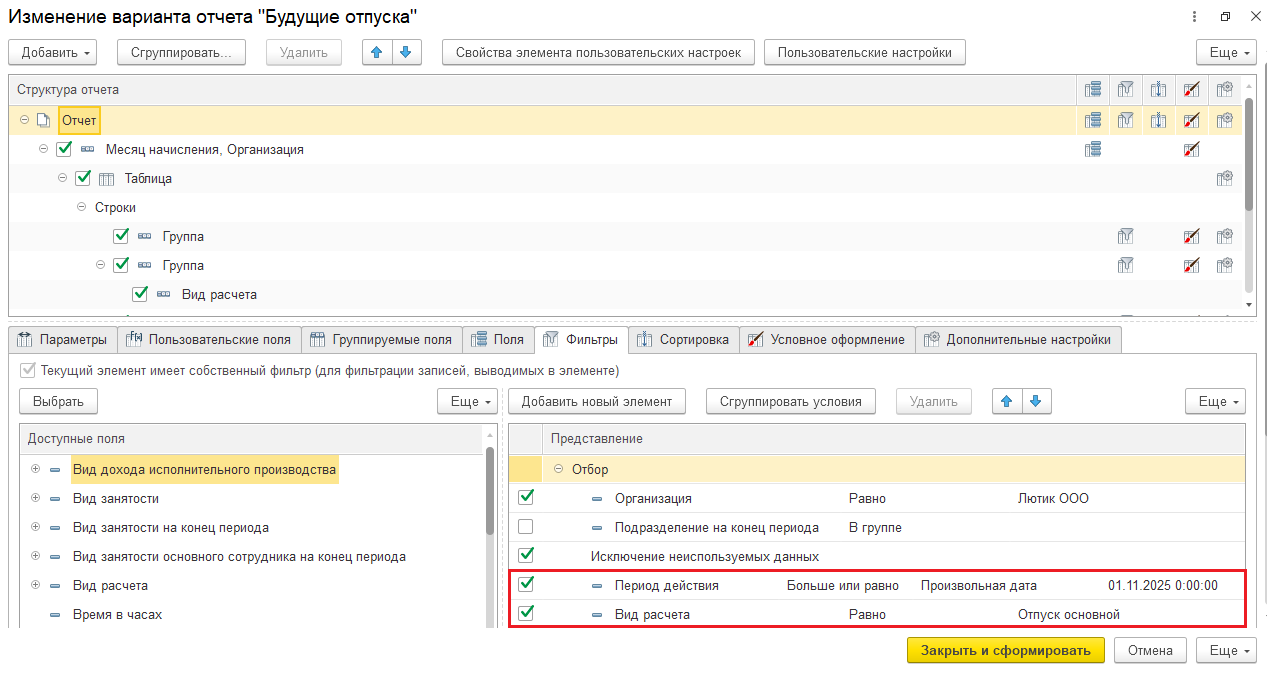This screenshot has height=674, width=1267.
Task: Toggle Текущий элемент имеет собственный фильтр checkbox
Action: point(28,370)
